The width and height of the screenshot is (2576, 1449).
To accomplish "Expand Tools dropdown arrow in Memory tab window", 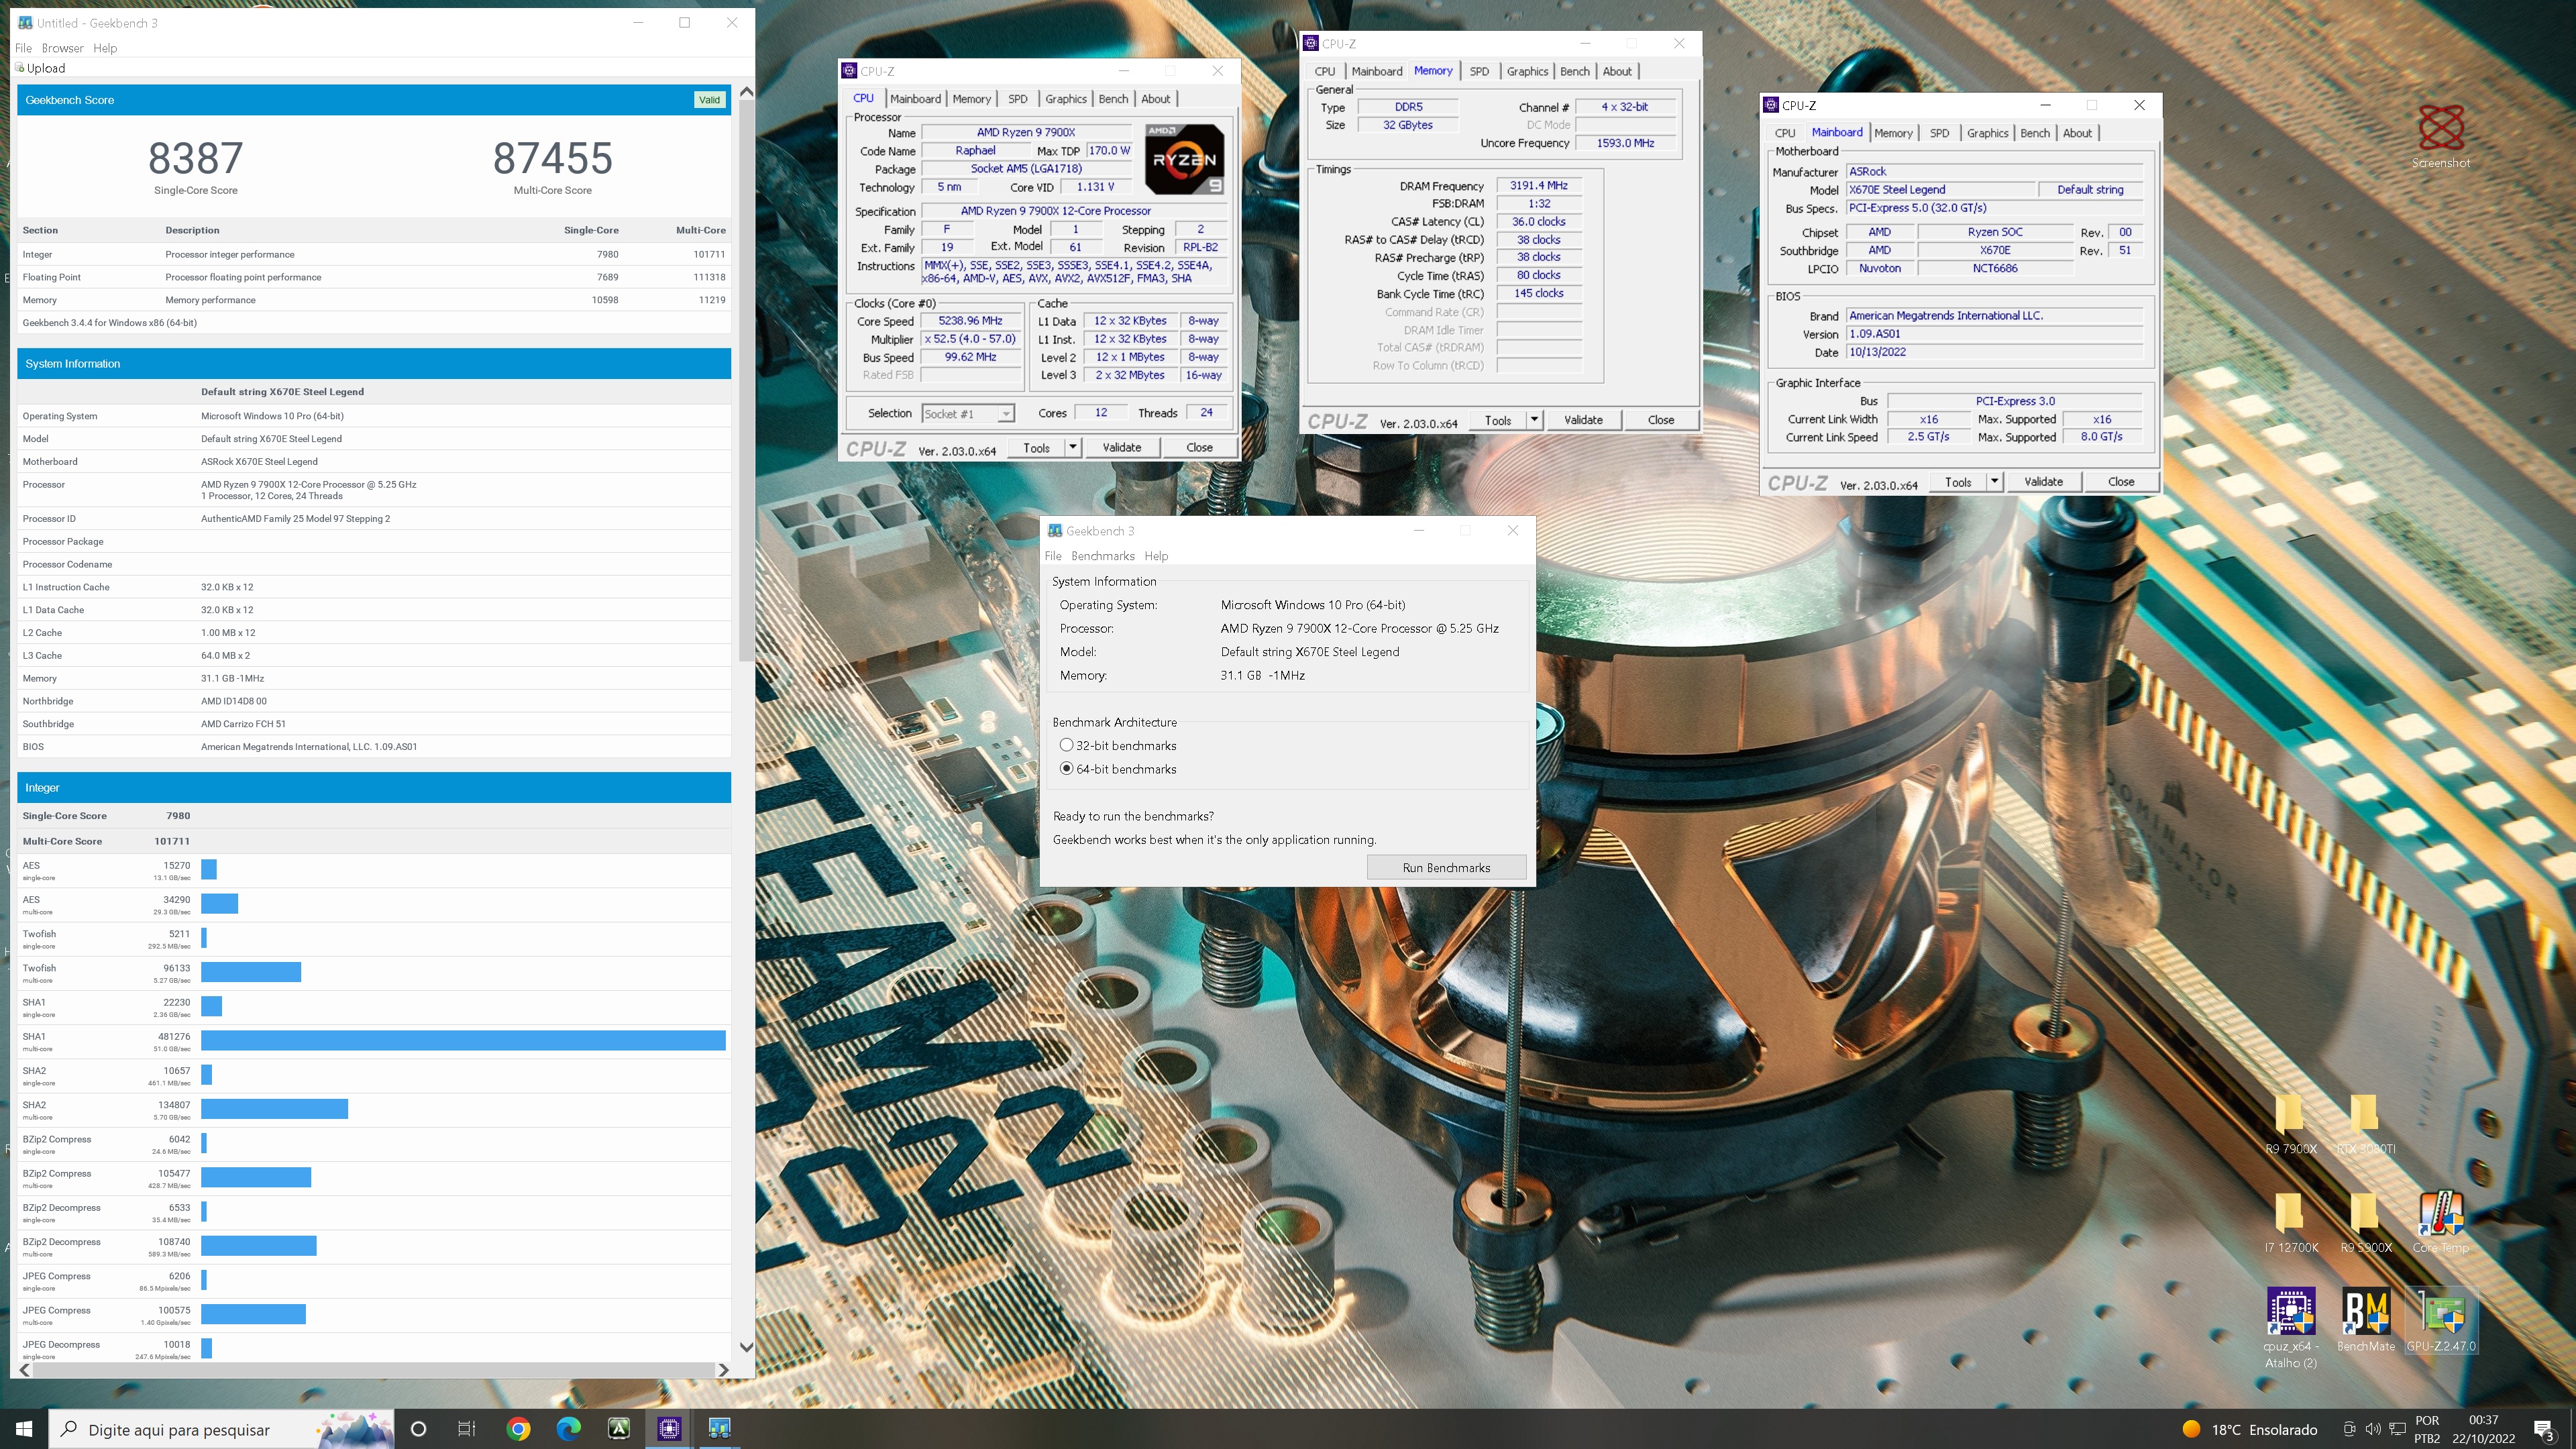I will (x=1534, y=419).
